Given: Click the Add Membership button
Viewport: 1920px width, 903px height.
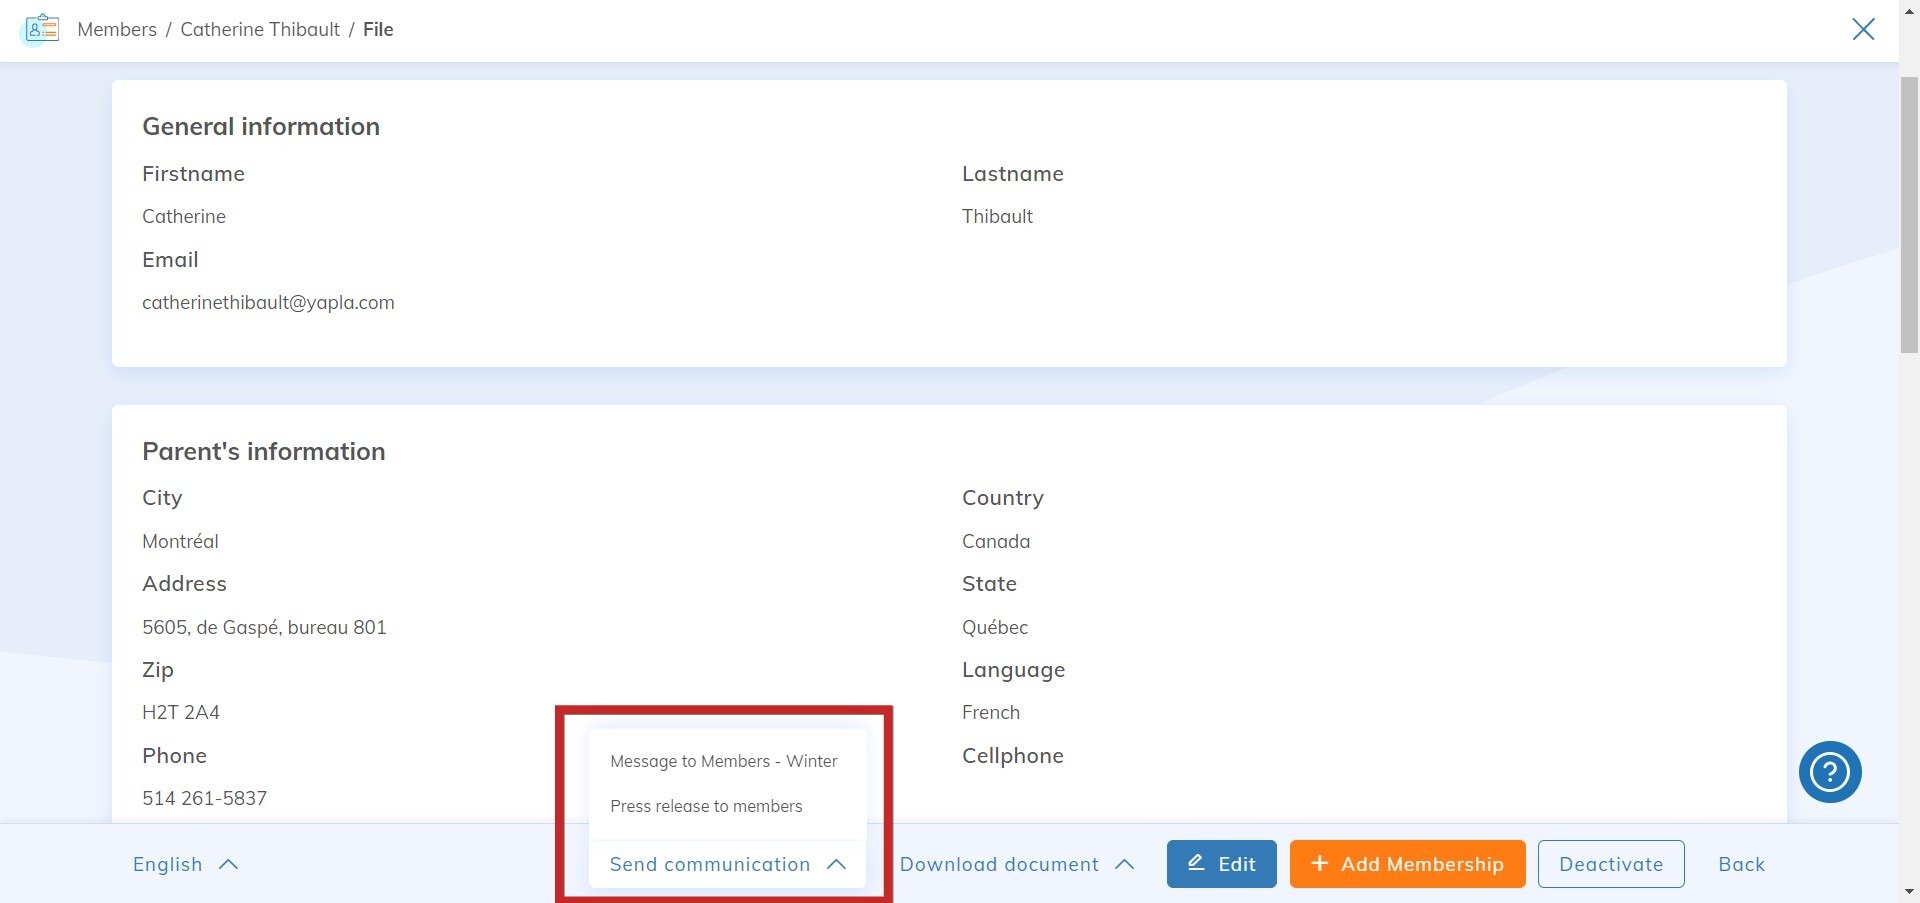Looking at the screenshot, I should point(1406,863).
